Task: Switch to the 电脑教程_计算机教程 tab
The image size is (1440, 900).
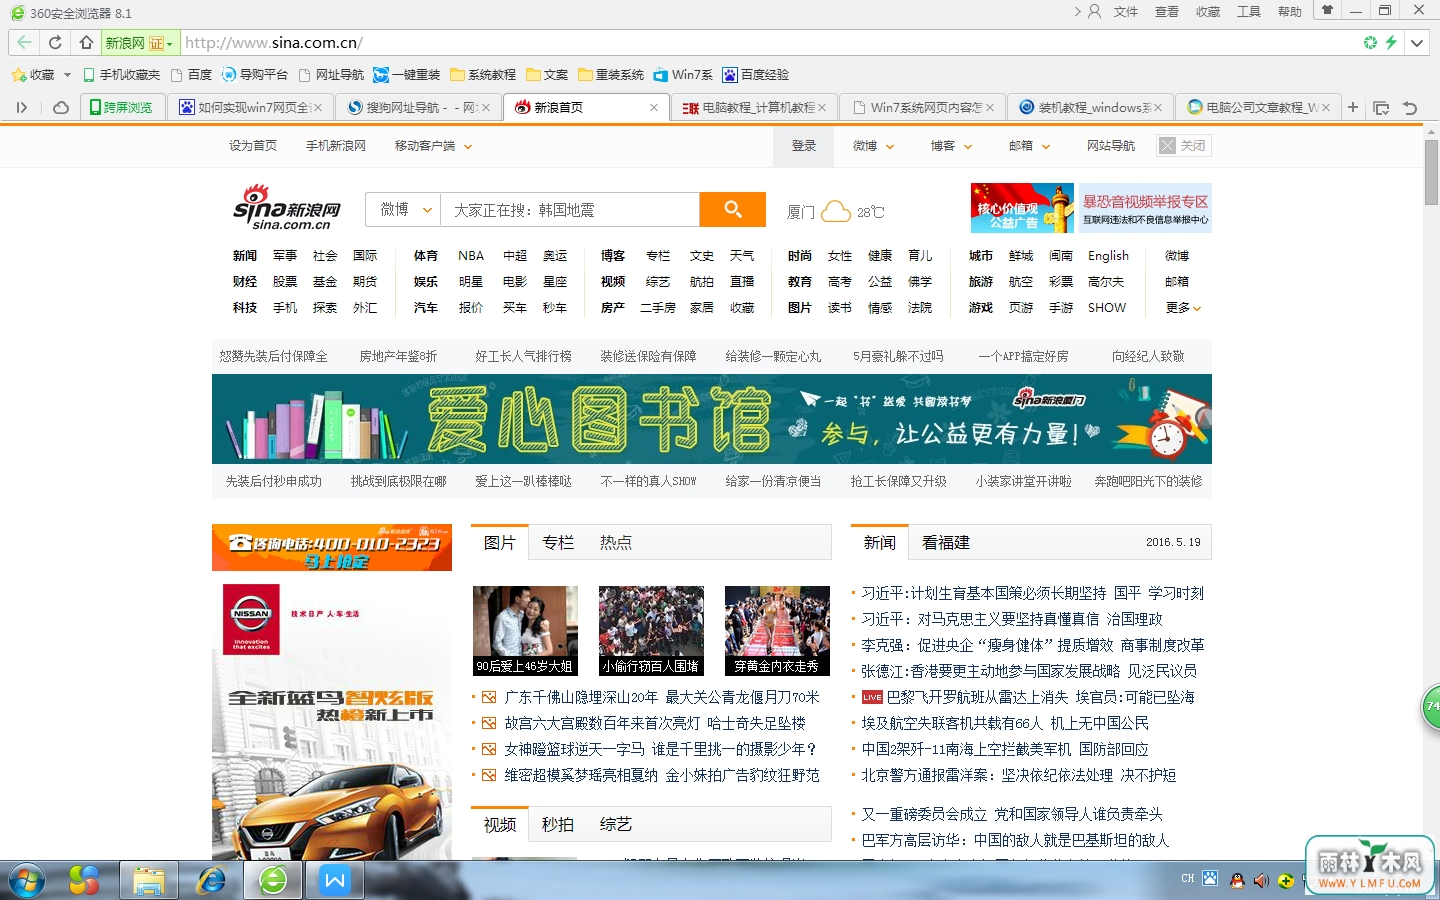Action: (x=753, y=107)
